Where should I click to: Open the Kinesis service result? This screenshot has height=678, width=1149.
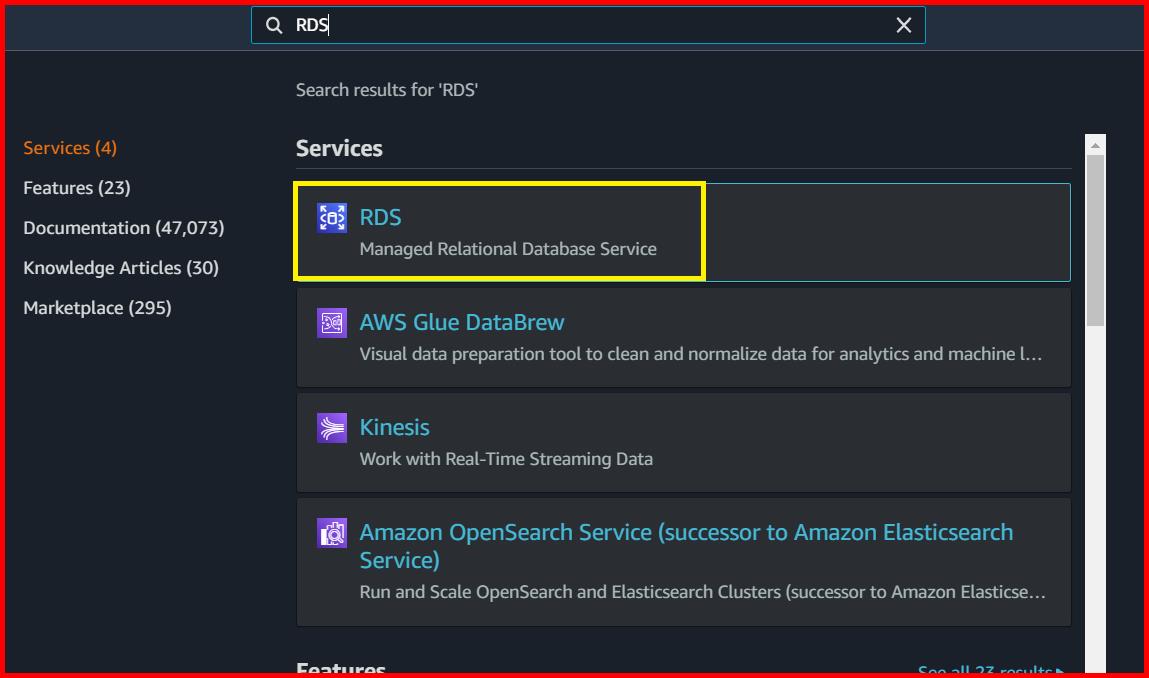pyautogui.click(x=394, y=427)
